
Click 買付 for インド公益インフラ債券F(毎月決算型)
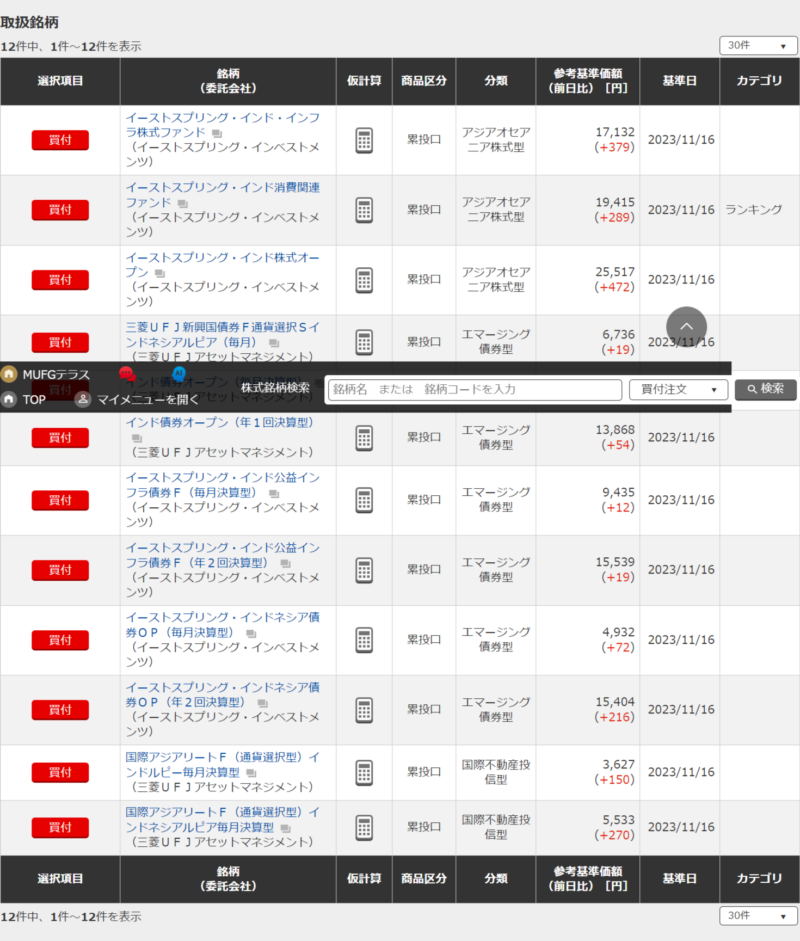point(60,501)
